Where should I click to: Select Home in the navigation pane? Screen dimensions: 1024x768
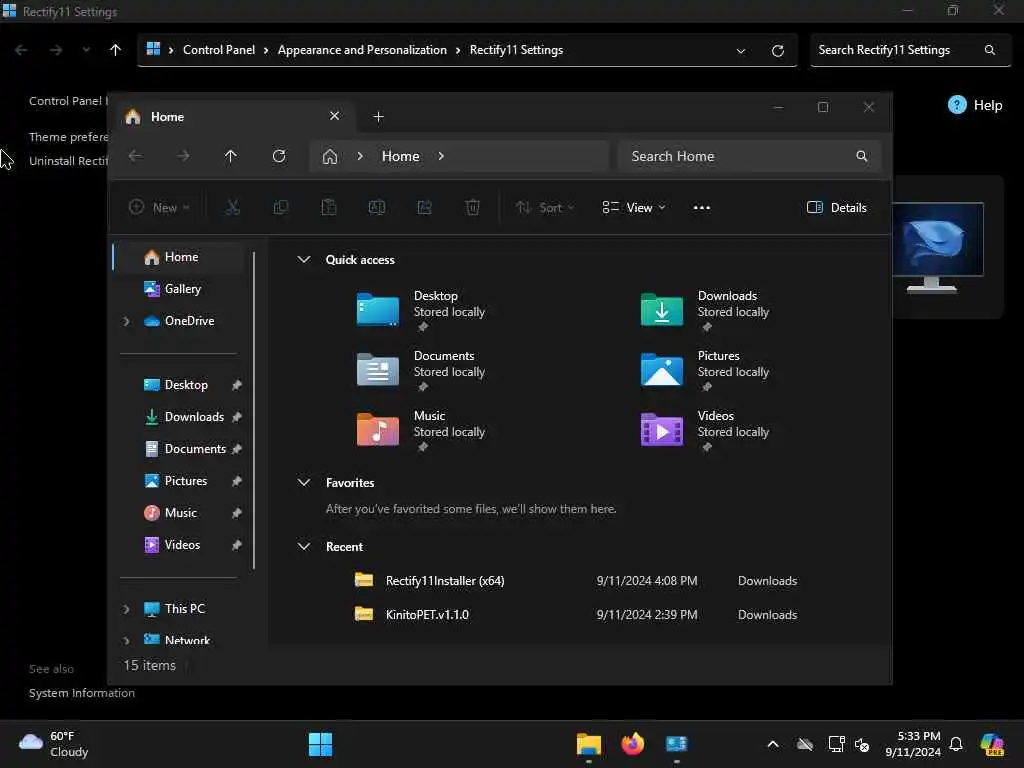pos(179,257)
